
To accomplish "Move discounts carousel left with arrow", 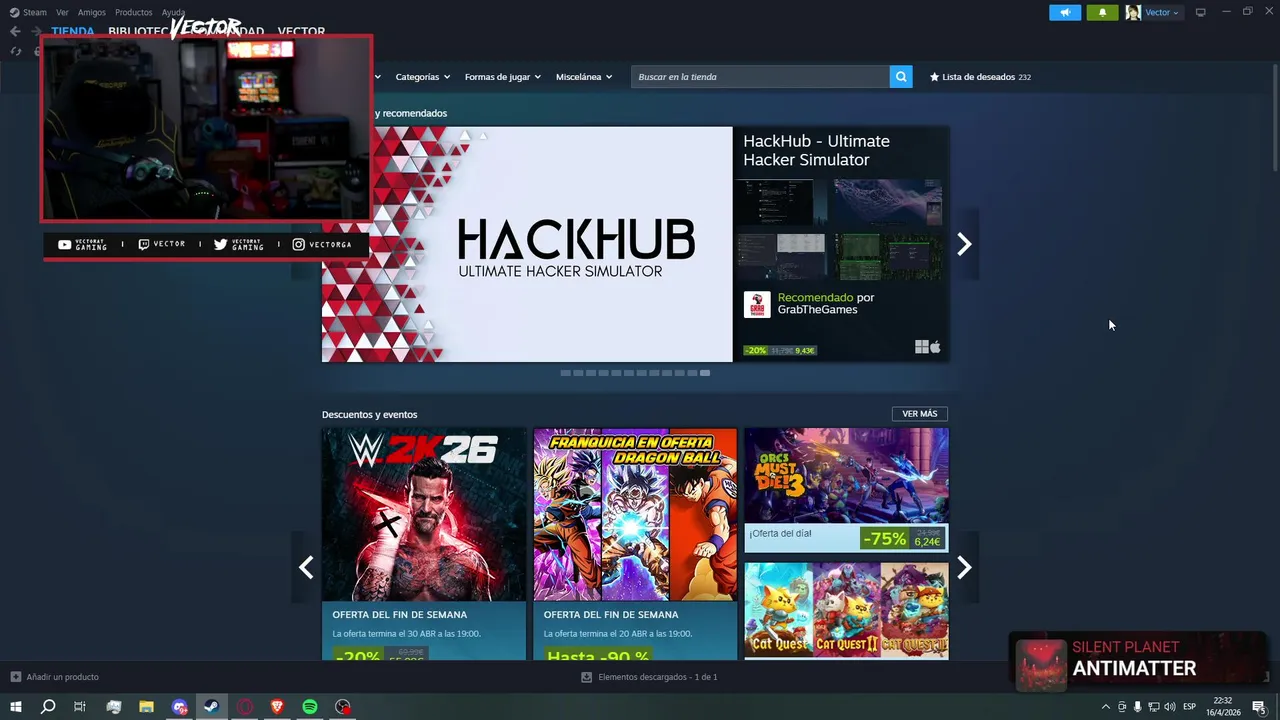I will (306, 567).
